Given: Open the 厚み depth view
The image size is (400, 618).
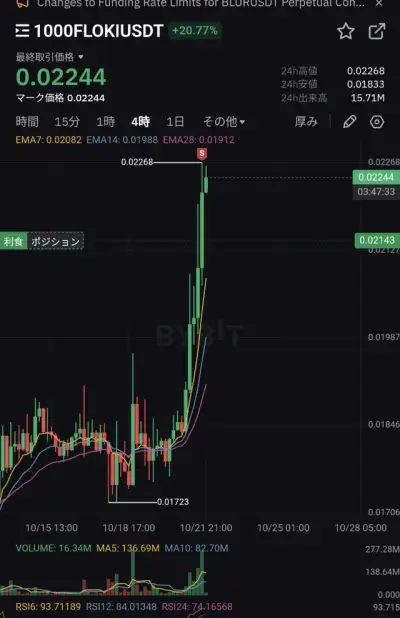Looking at the screenshot, I should [x=306, y=122].
